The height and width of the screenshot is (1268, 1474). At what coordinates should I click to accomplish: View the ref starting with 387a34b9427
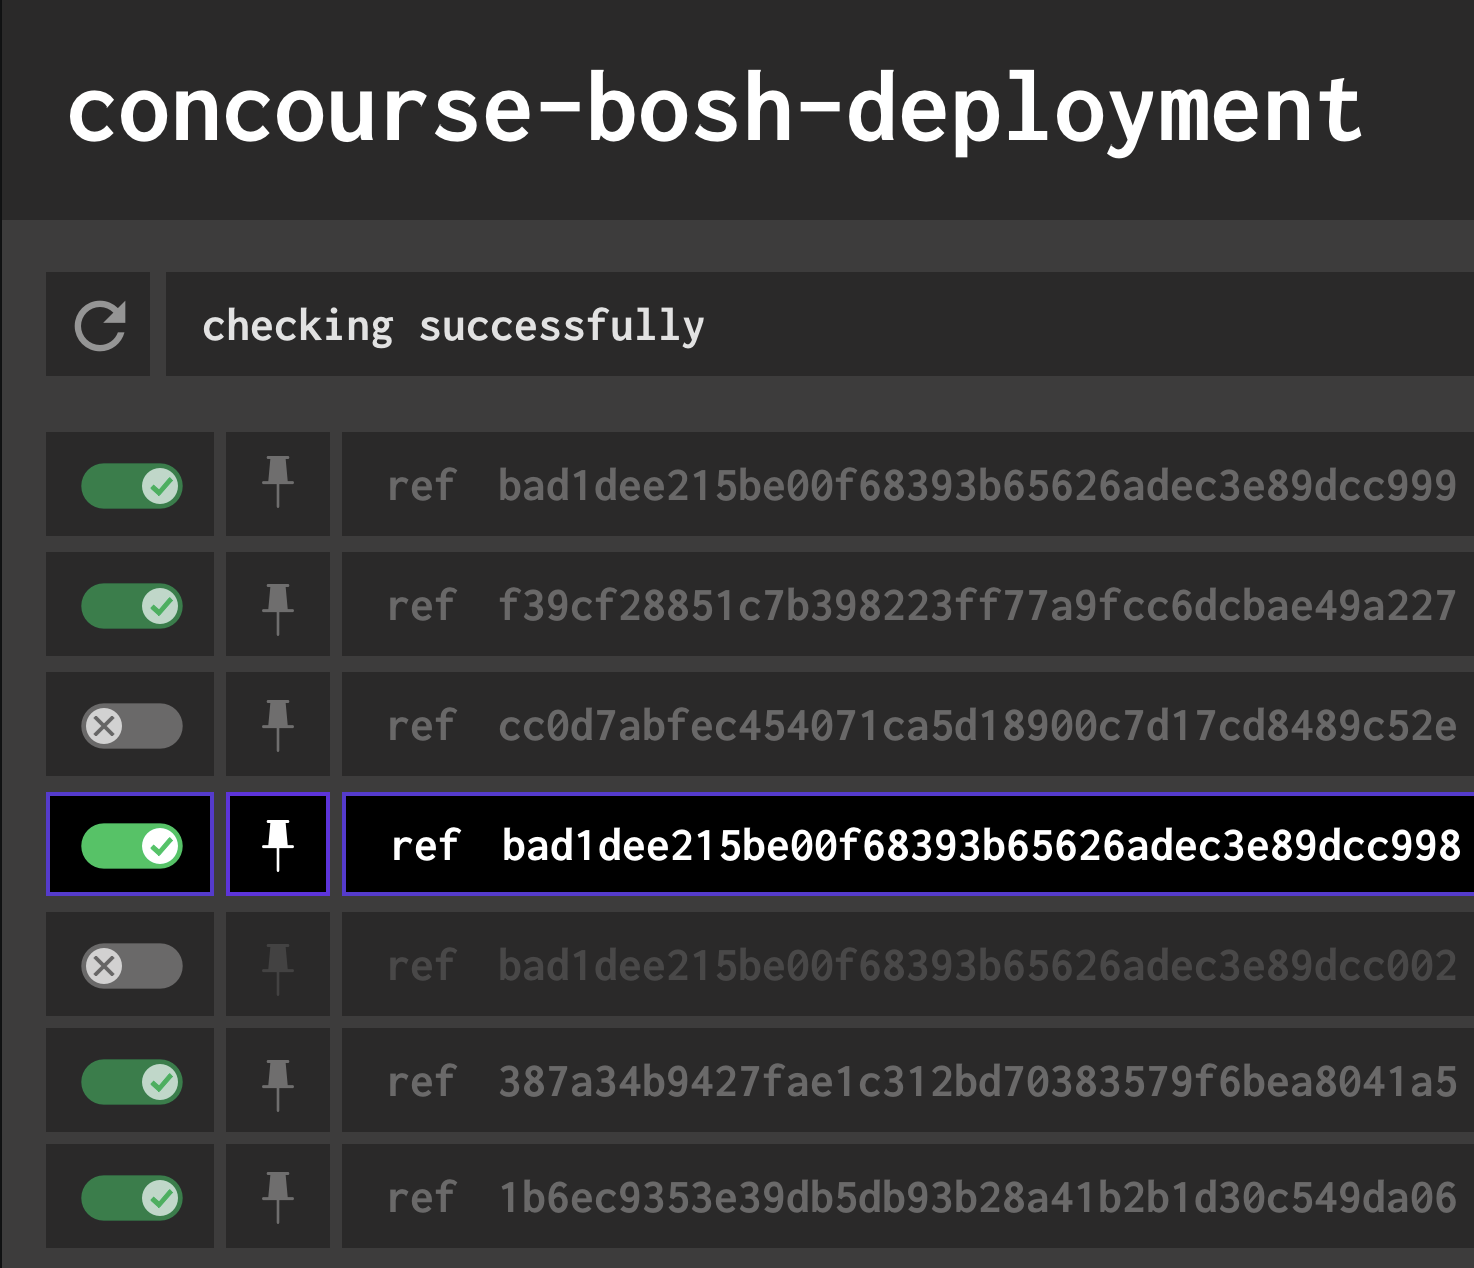pyautogui.click(x=900, y=1081)
